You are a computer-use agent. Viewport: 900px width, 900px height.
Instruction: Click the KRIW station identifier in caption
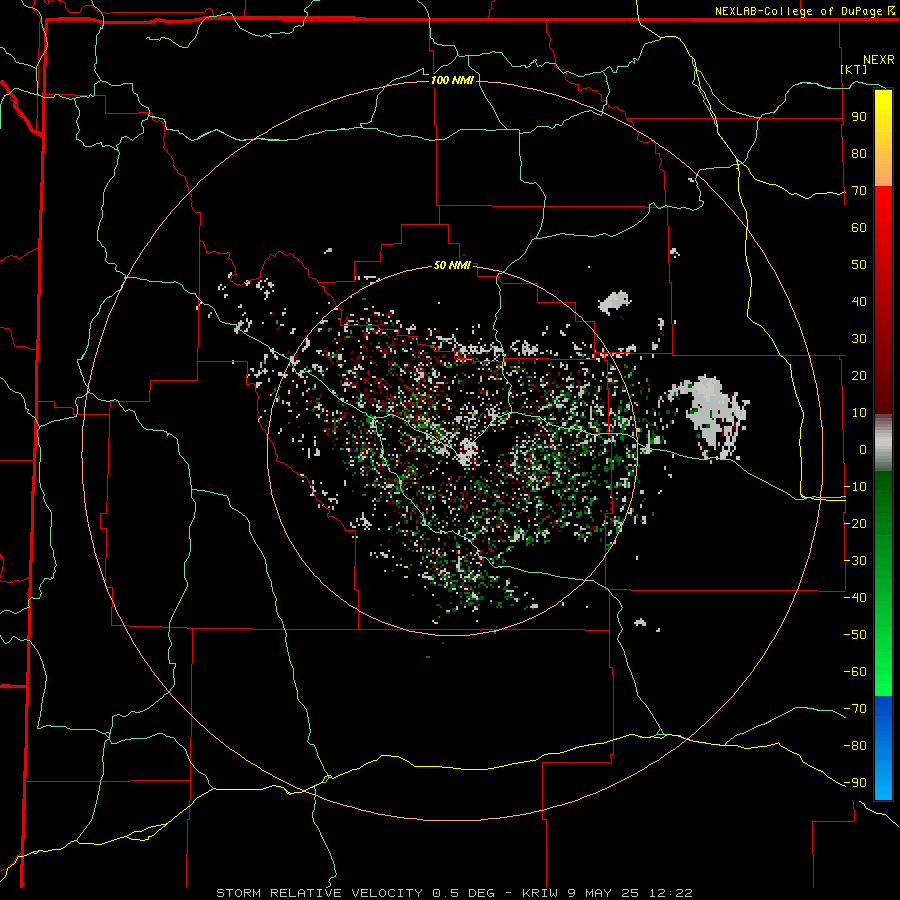pos(540,893)
